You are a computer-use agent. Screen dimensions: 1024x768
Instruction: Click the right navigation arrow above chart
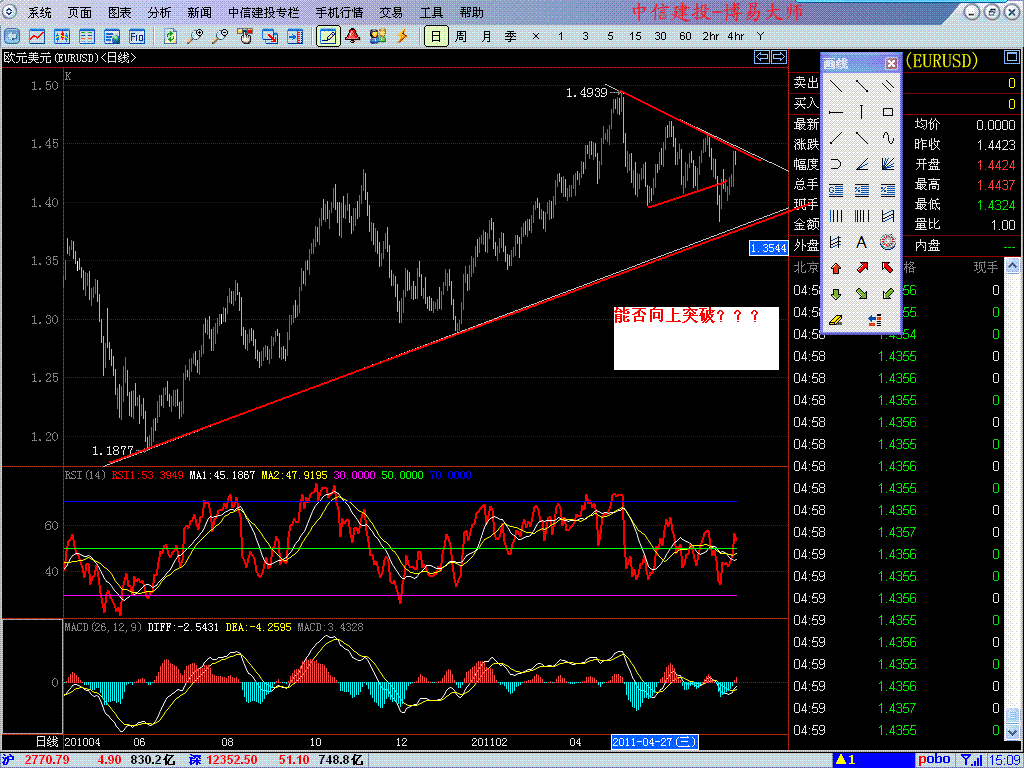click(779, 57)
